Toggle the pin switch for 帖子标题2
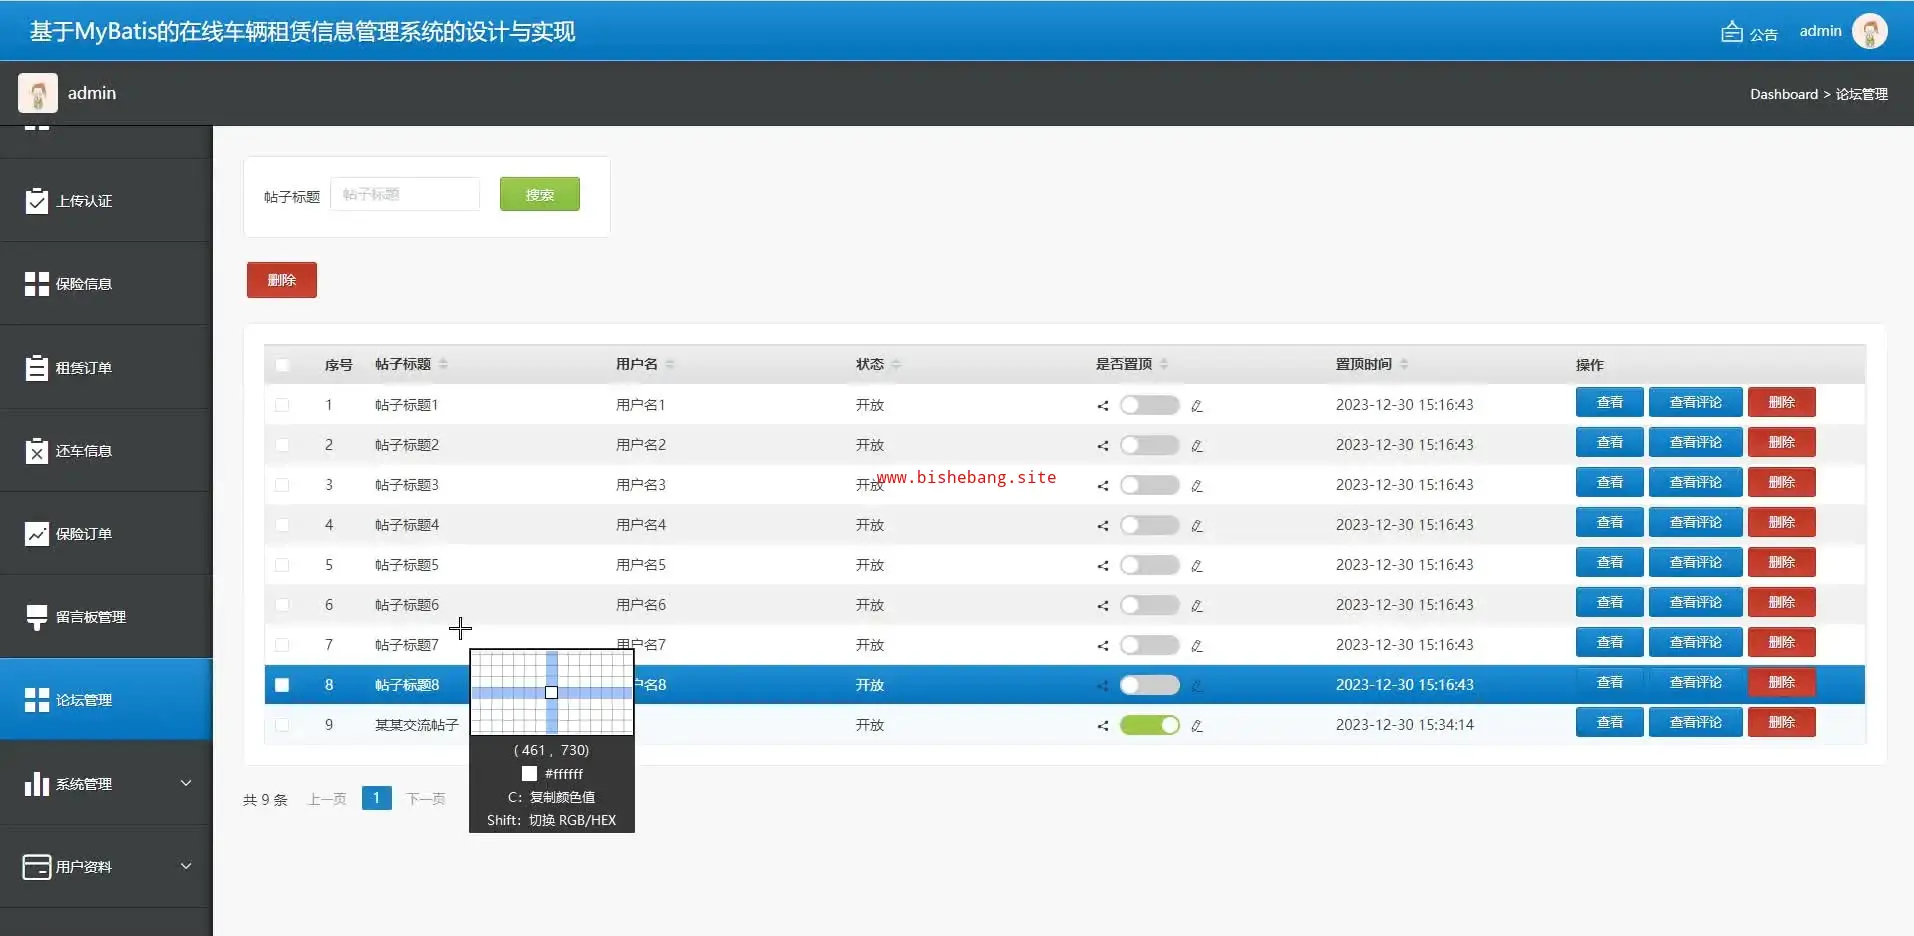The width and height of the screenshot is (1914, 936). (x=1149, y=445)
